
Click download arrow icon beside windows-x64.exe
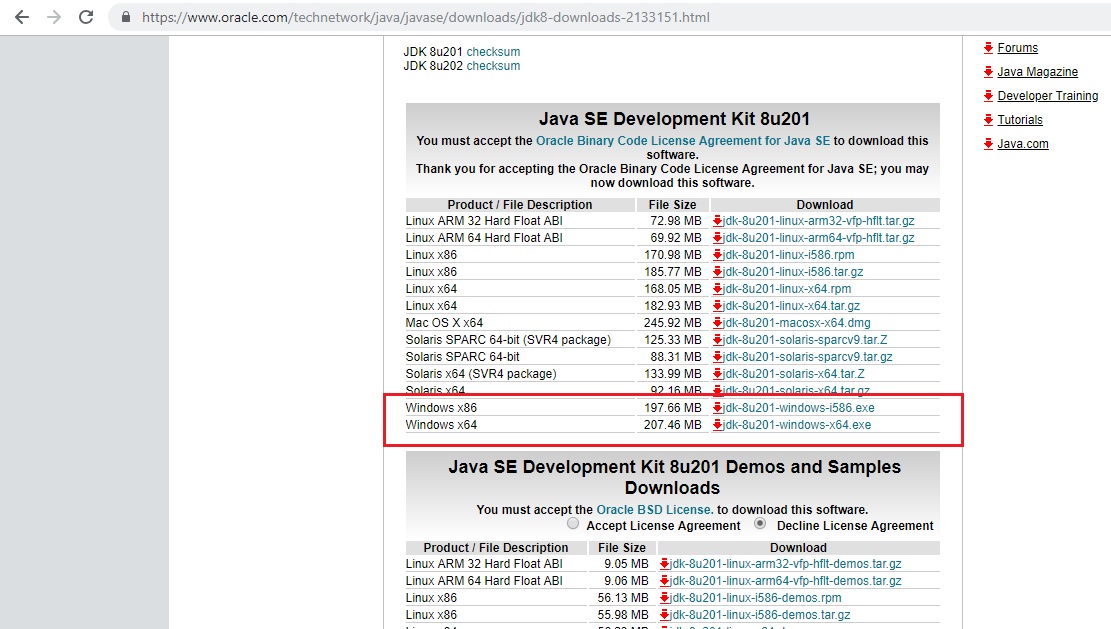(x=718, y=425)
